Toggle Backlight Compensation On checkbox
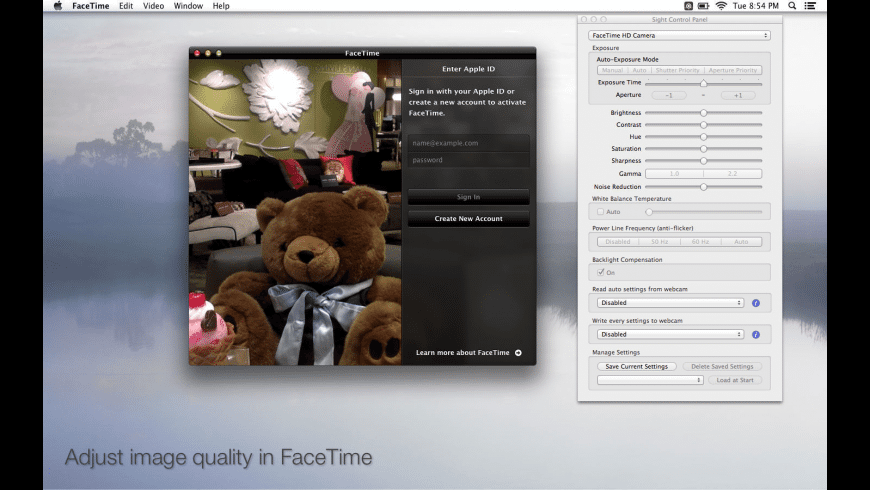Screen dimensions: 870x490 click(600, 272)
